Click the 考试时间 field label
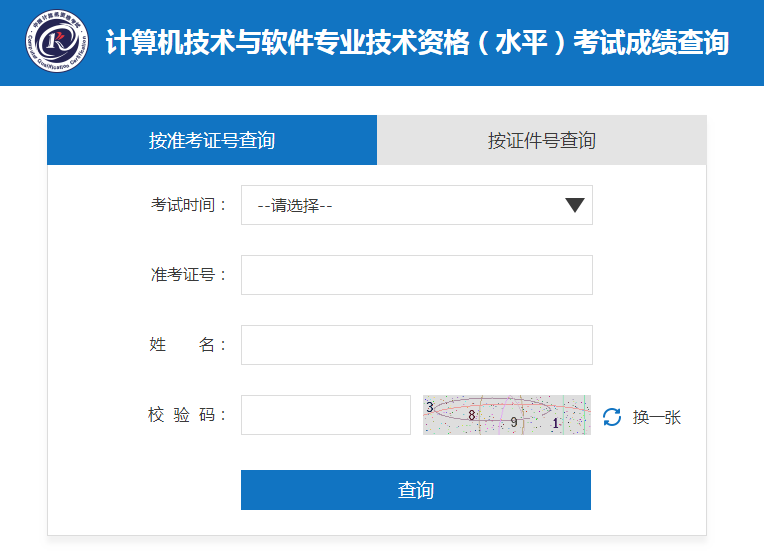 coord(189,205)
